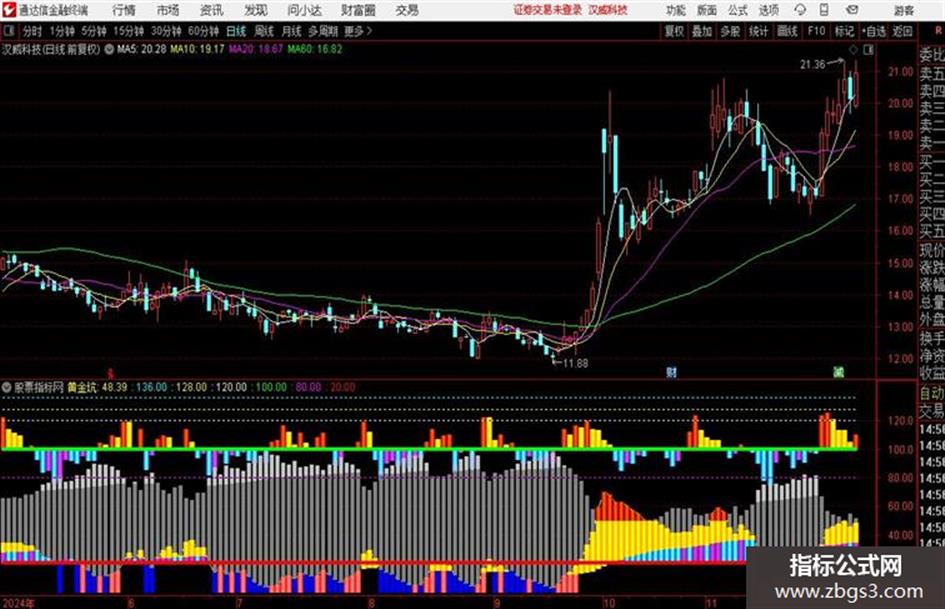945x609 pixels.
Task: Expand the MA indicator dropdown next to 汉威科技
Action: [x=109, y=49]
